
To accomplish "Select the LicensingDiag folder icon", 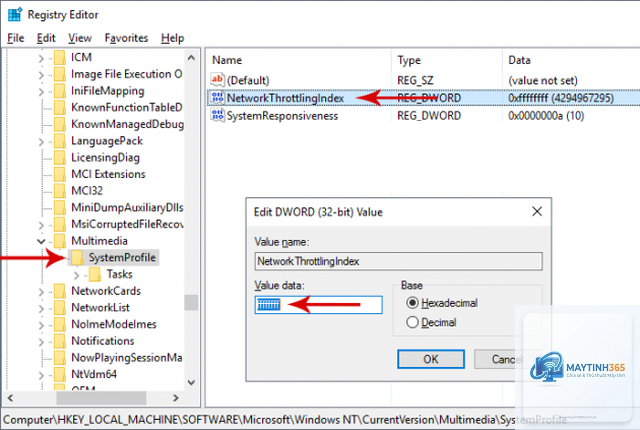I will tap(60, 158).
